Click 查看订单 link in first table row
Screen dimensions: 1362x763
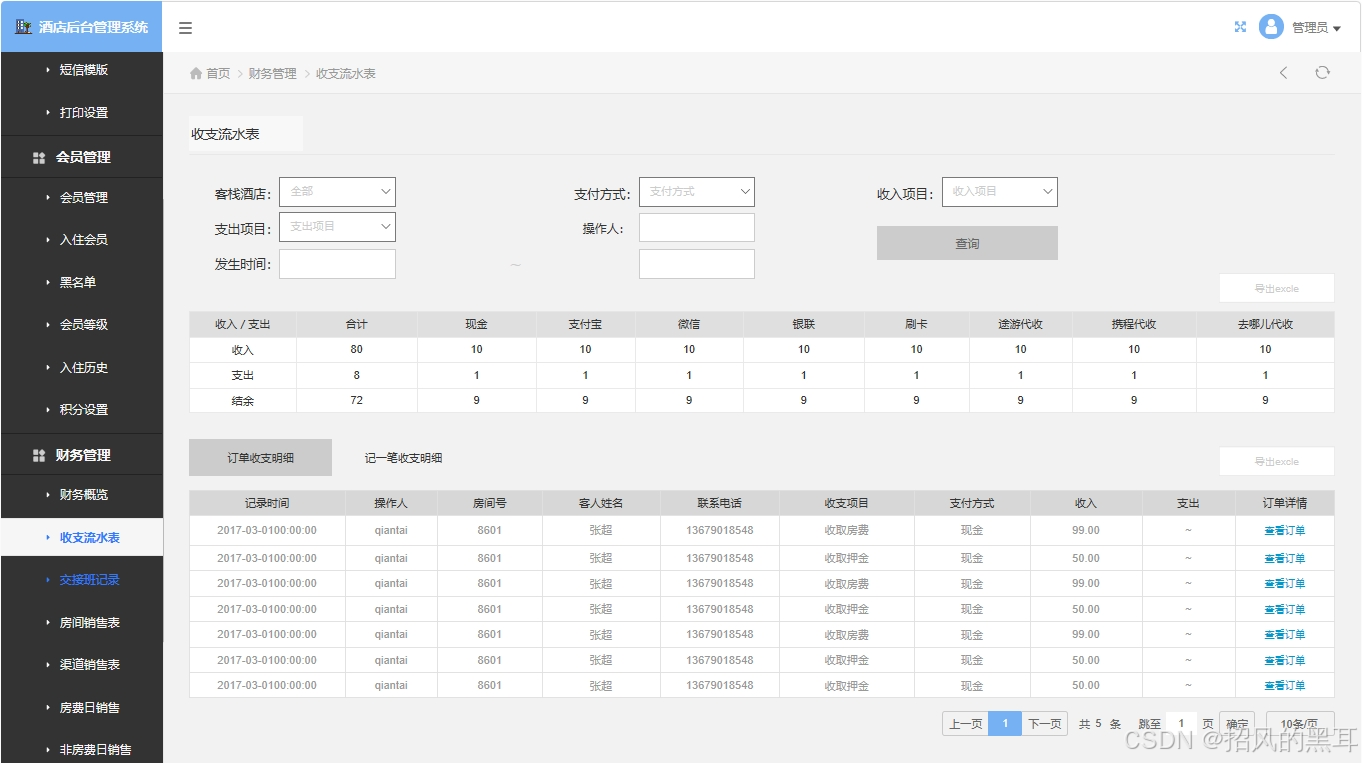click(x=1284, y=531)
